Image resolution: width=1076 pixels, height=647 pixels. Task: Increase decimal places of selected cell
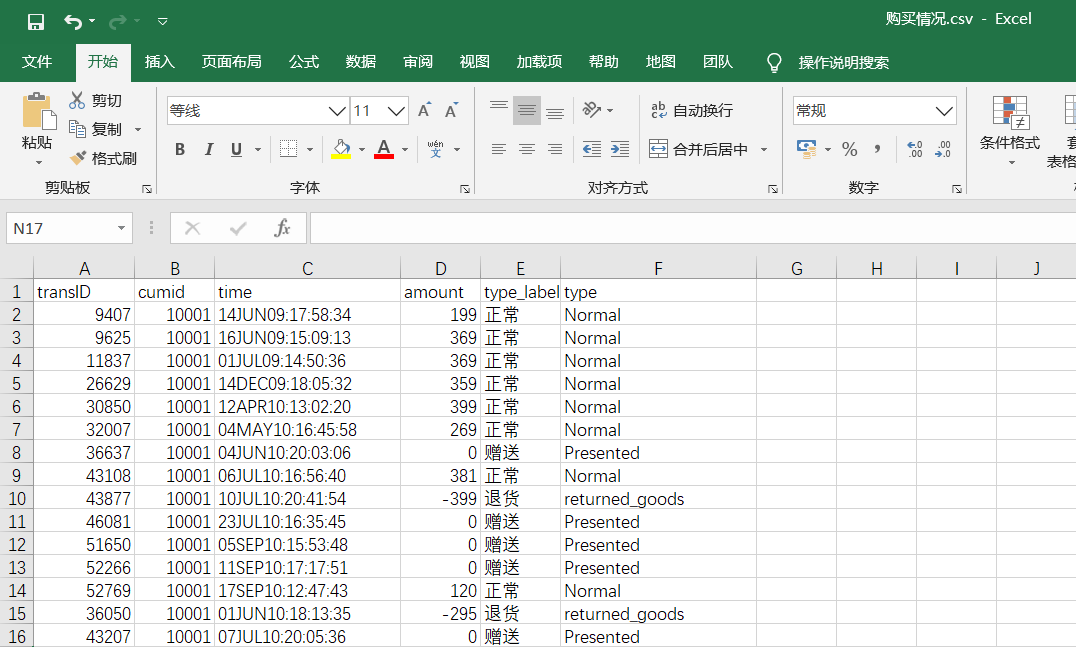pos(917,148)
